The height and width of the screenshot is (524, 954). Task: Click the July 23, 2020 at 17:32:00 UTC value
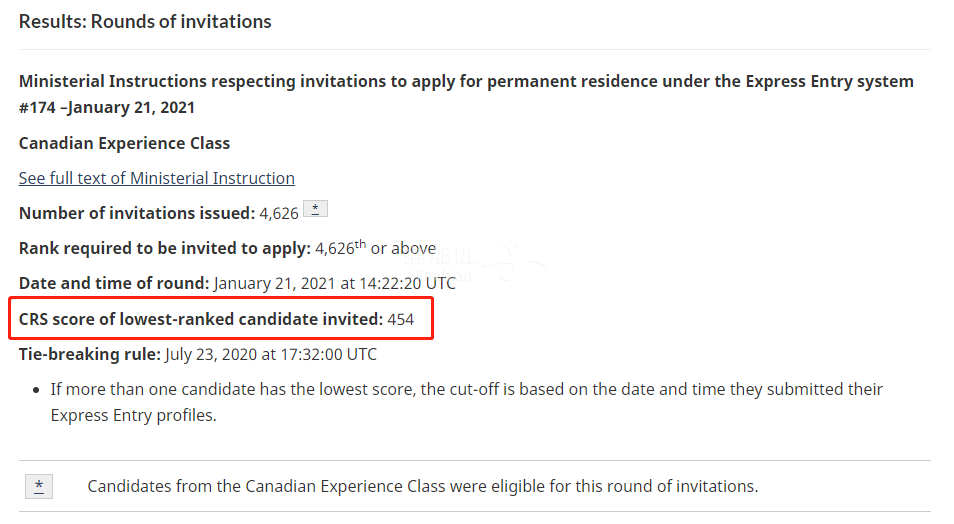(x=271, y=354)
